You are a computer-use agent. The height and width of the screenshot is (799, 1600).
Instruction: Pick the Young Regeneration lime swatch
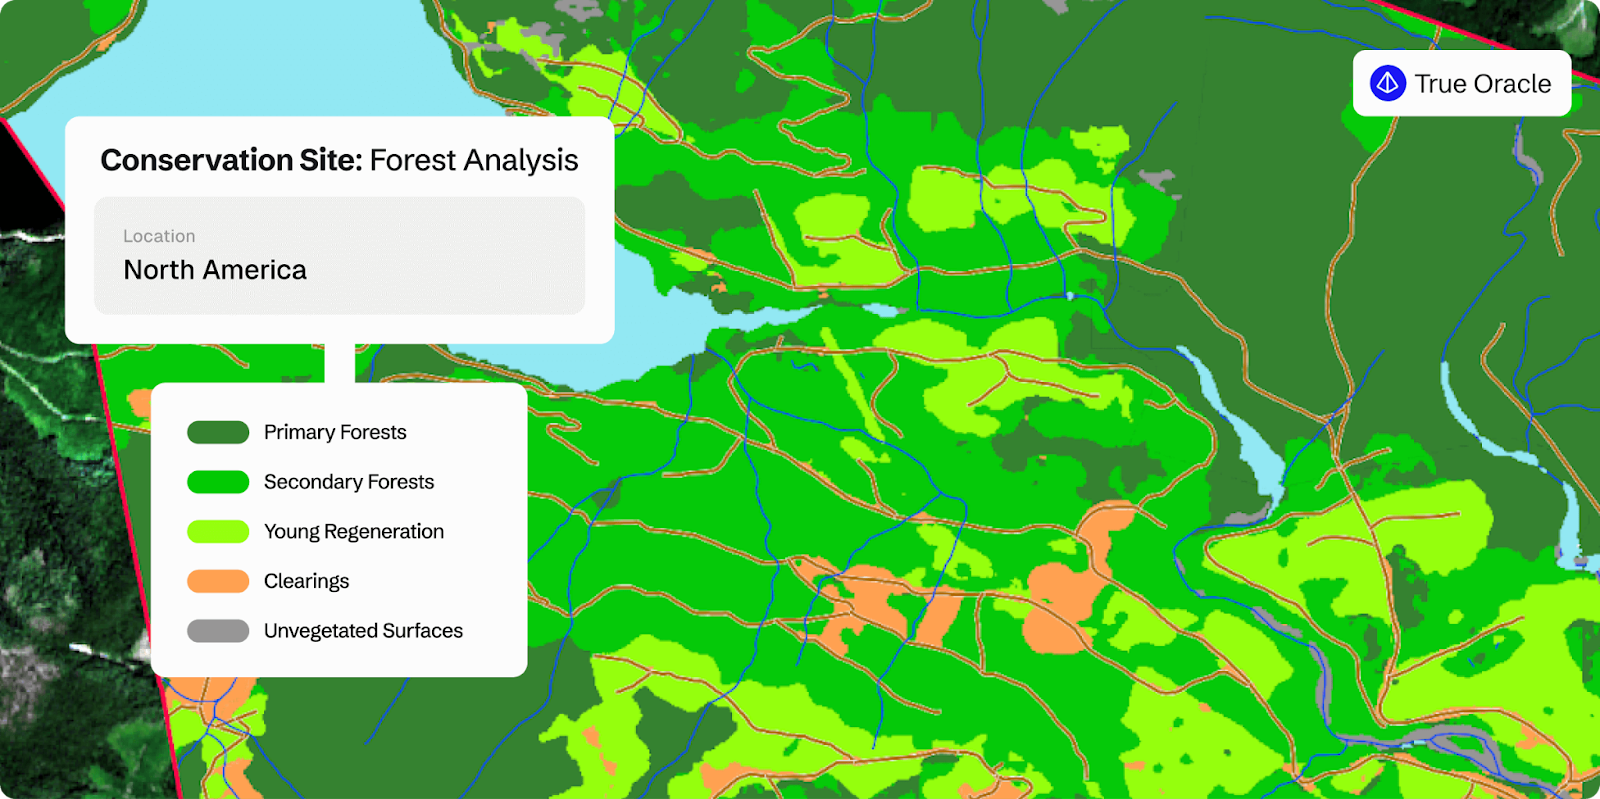point(218,531)
